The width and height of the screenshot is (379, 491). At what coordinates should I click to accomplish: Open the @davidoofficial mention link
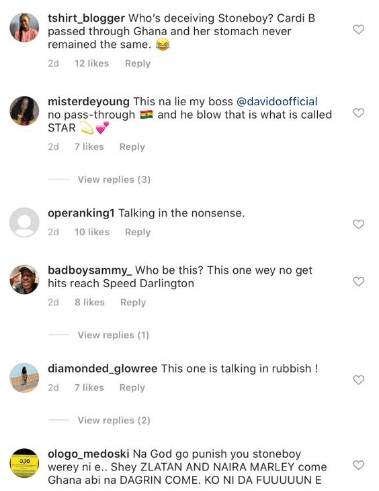(277, 101)
